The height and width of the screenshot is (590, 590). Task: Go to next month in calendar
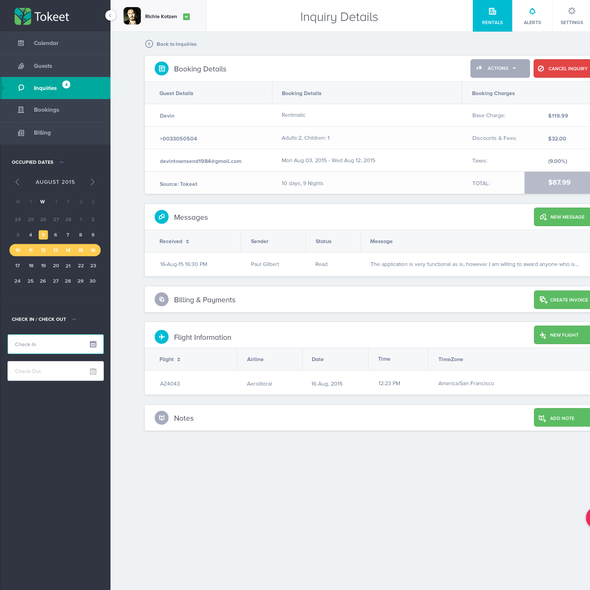(x=93, y=182)
